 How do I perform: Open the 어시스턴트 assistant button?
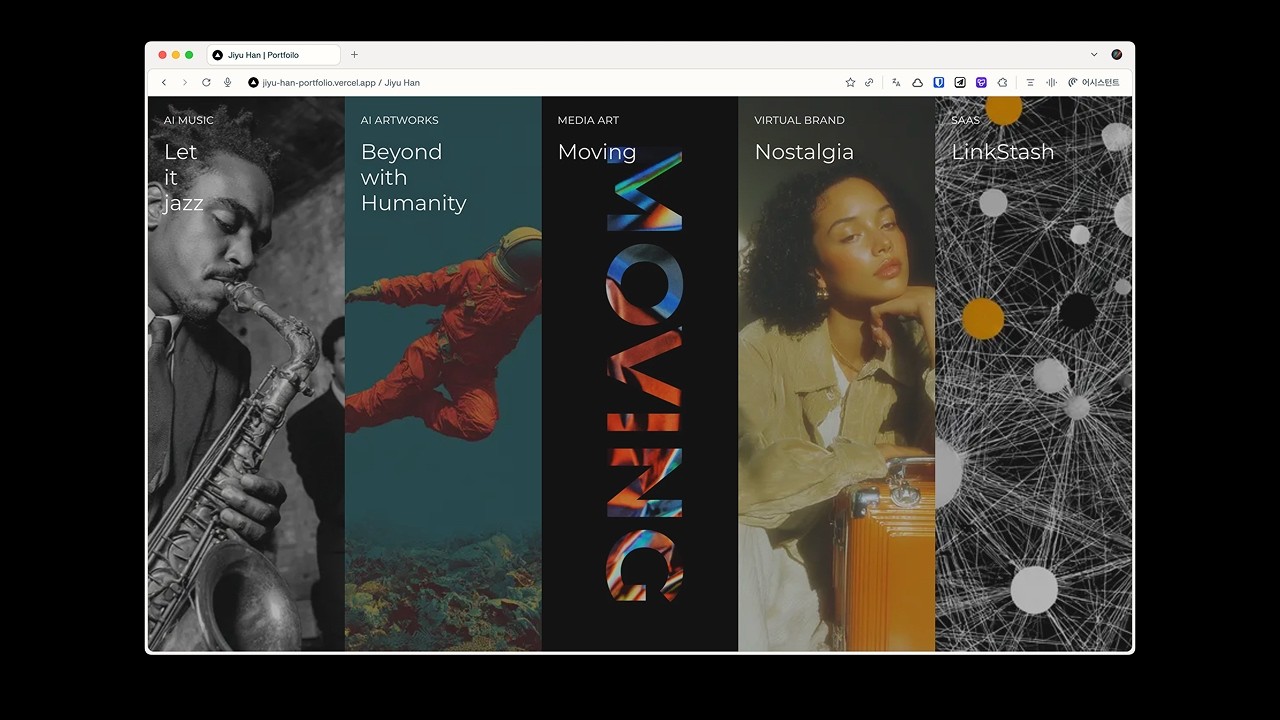[x=1094, y=83]
